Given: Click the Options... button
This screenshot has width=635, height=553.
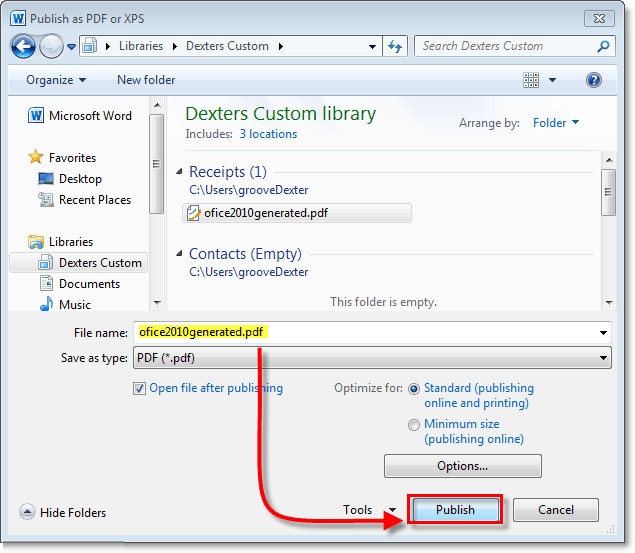Looking at the screenshot, I should pyautogui.click(x=462, y=466).
